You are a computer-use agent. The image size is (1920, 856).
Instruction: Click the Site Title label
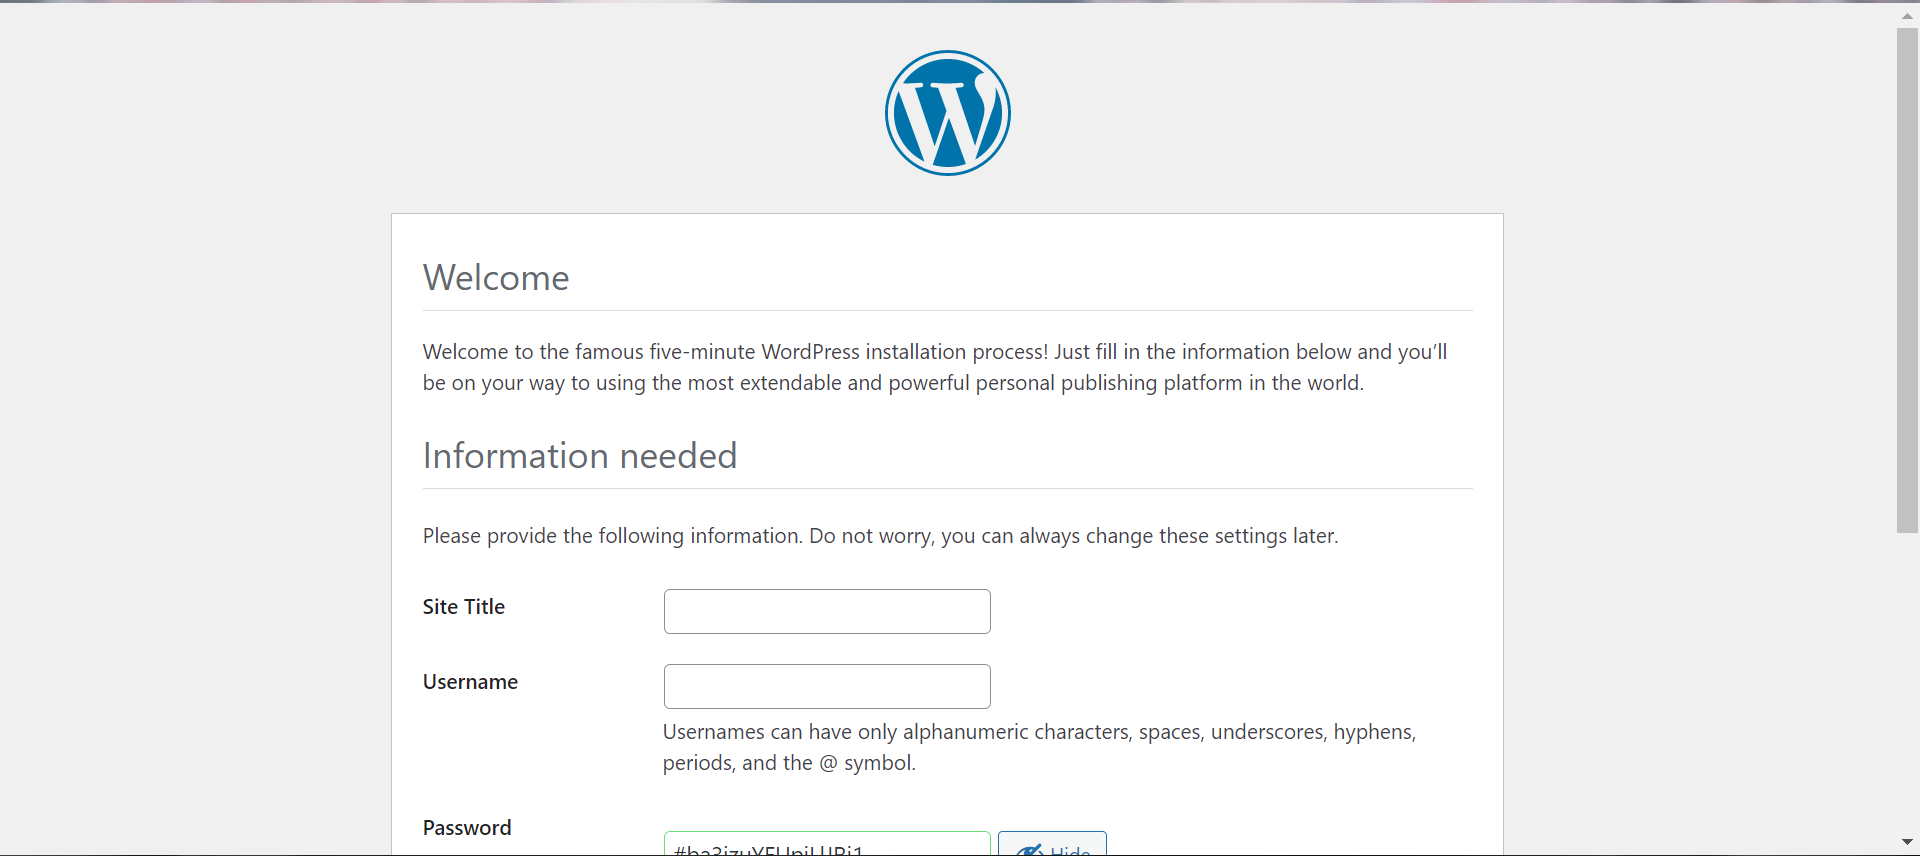464,607
